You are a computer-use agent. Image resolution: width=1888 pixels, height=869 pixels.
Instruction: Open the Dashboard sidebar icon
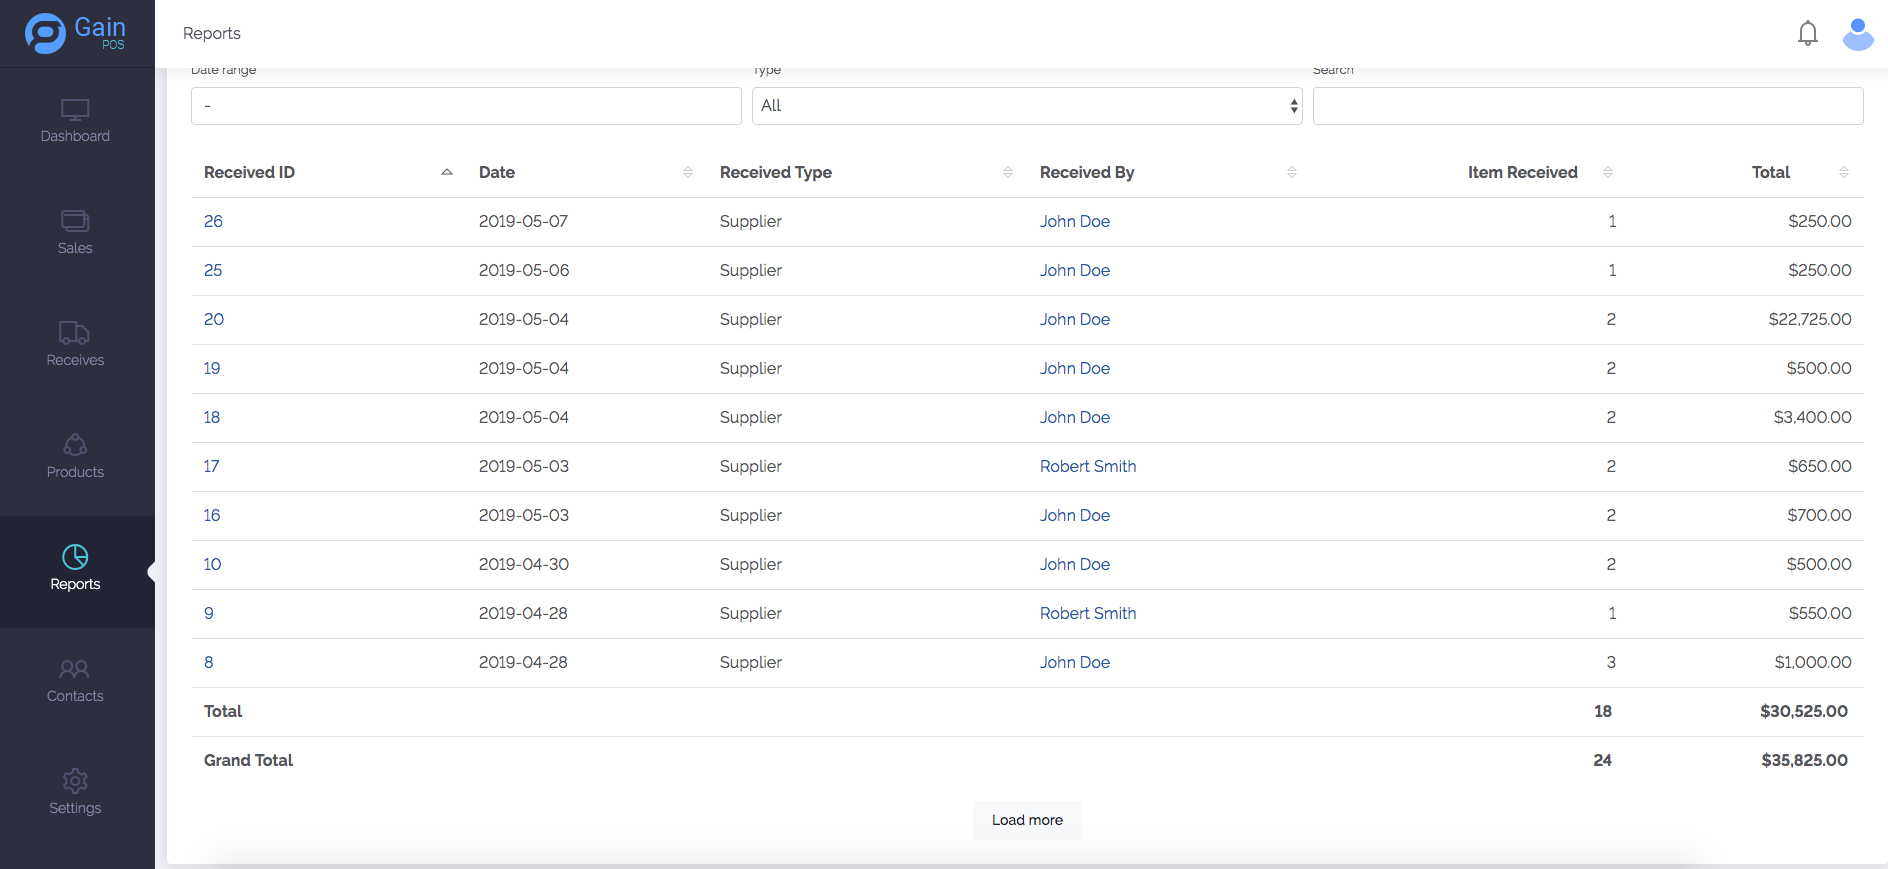click(75, 110)
